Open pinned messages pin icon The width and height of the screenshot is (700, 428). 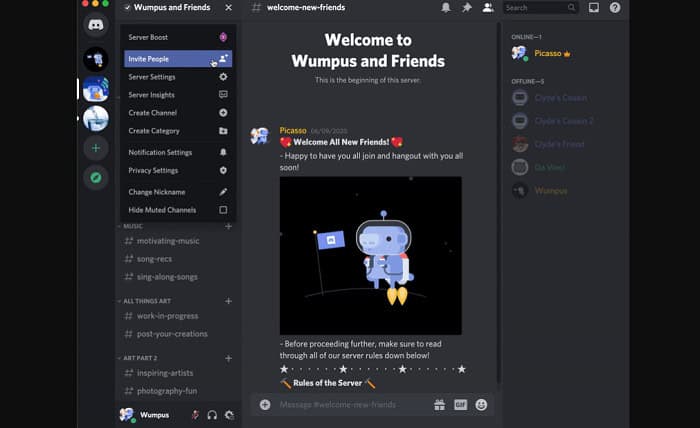click(x=467, y=7)
